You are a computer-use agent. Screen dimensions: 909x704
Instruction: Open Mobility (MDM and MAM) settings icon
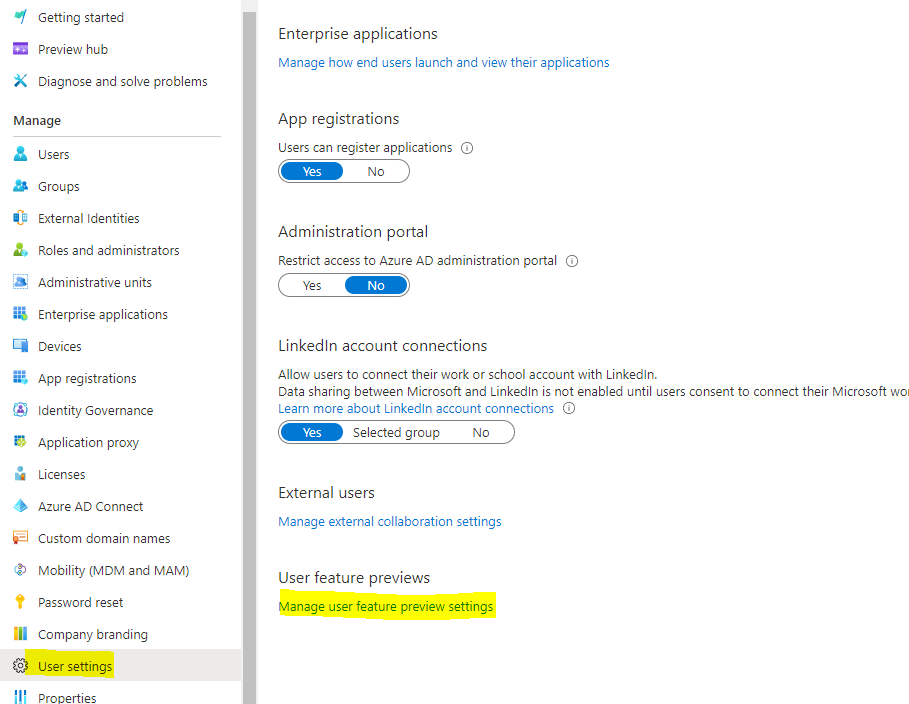[x=20, y=570]
